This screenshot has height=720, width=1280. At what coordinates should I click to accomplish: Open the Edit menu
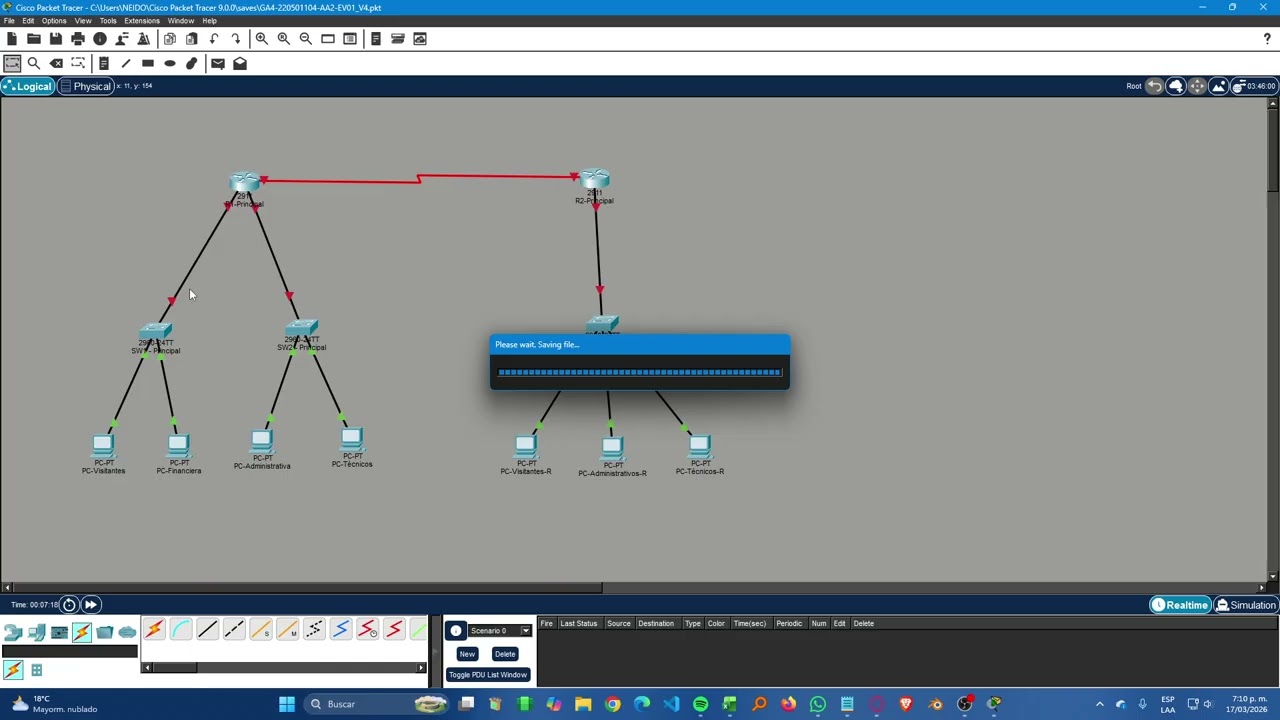(x=28, y=20)
